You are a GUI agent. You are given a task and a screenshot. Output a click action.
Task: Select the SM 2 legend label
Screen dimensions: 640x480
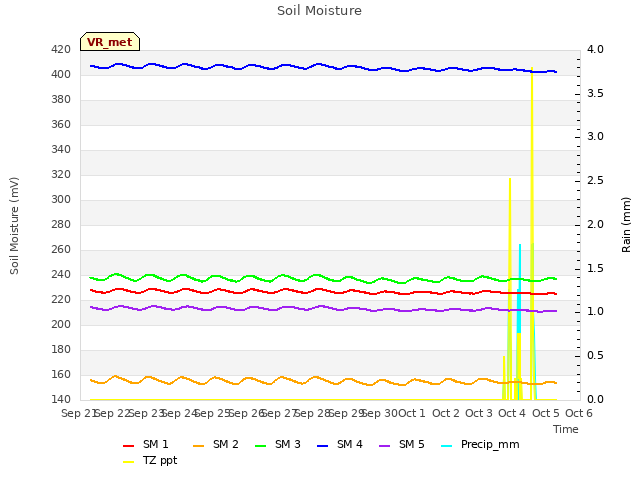pyautogui.click(x=226, y=444)
